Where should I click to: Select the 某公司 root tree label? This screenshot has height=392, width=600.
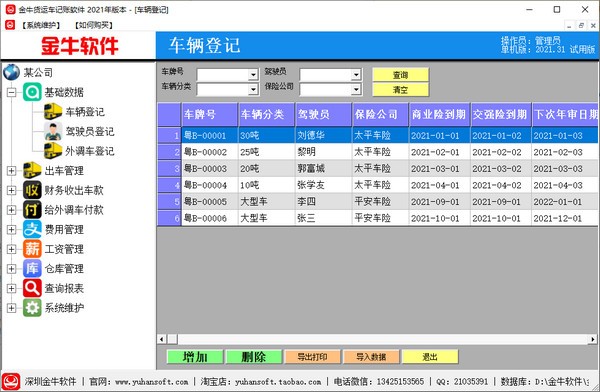[38, 72]
